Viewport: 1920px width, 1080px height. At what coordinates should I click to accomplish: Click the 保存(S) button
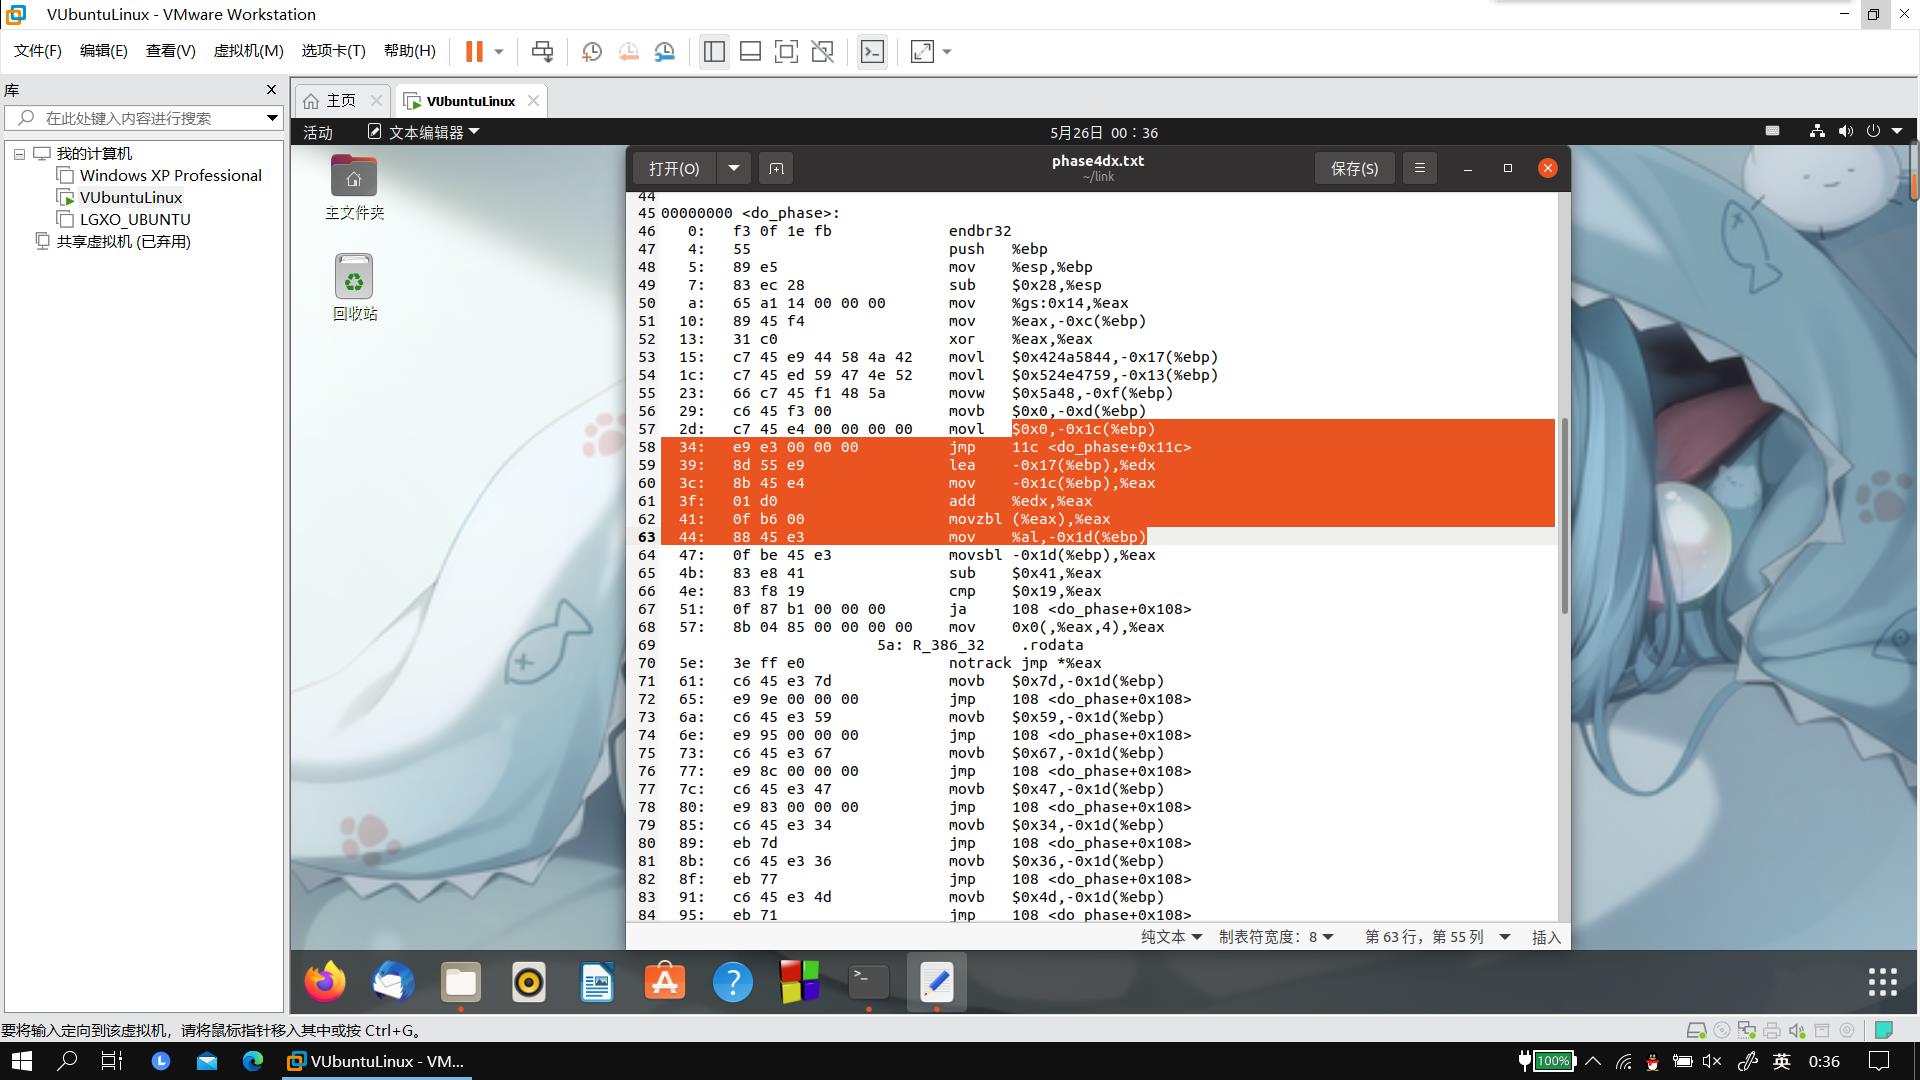tap(1354, 168)
